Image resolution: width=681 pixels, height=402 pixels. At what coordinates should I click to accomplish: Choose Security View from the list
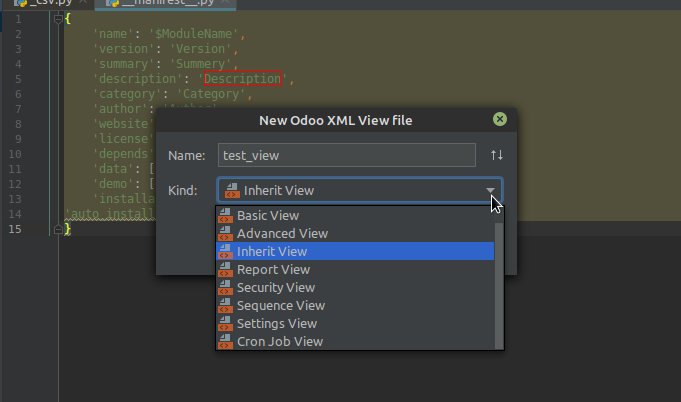tap(355, 287)
